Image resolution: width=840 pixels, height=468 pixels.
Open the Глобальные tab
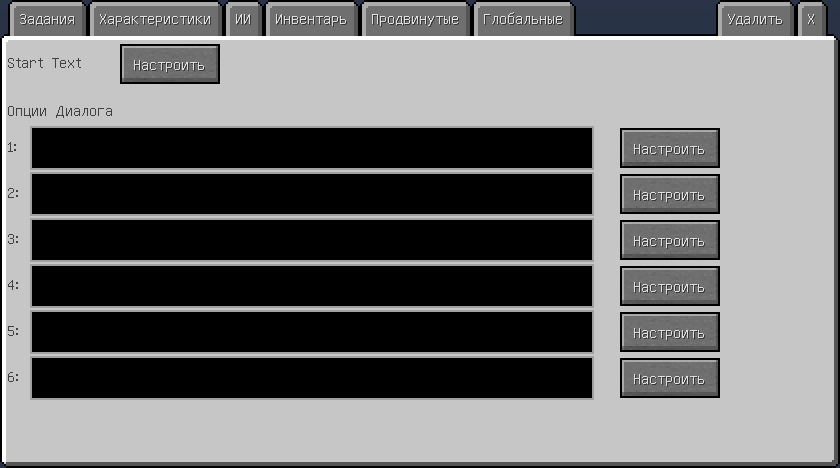[x=523, y=20]
